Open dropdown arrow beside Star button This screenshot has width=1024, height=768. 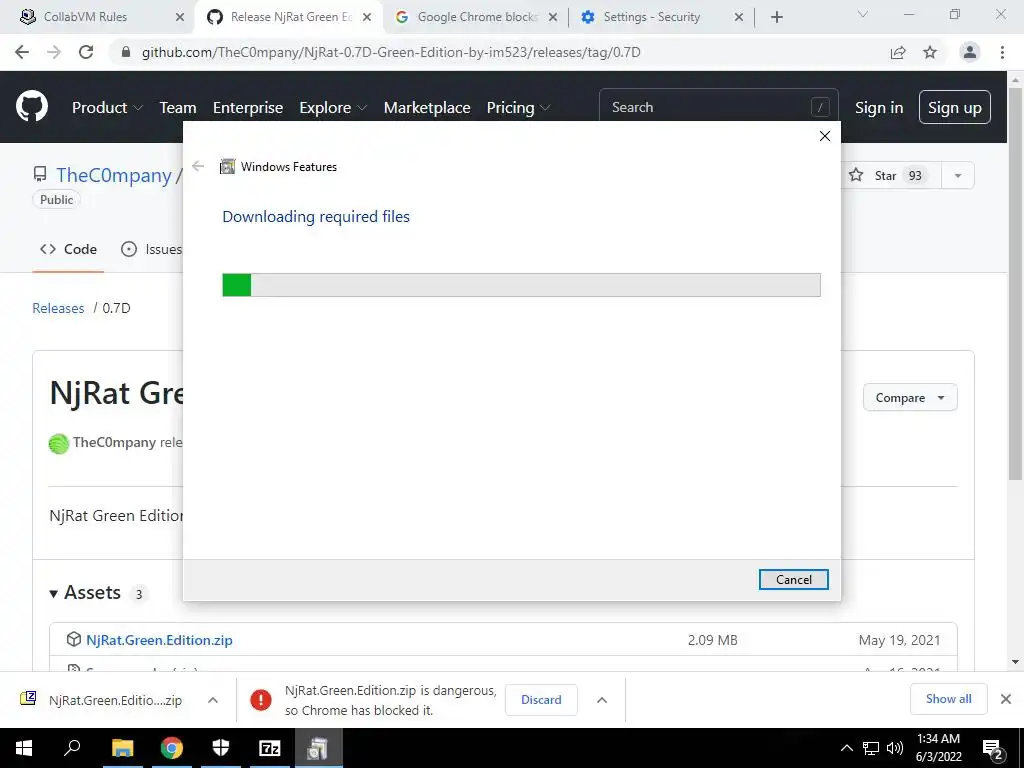coord(957,176)
